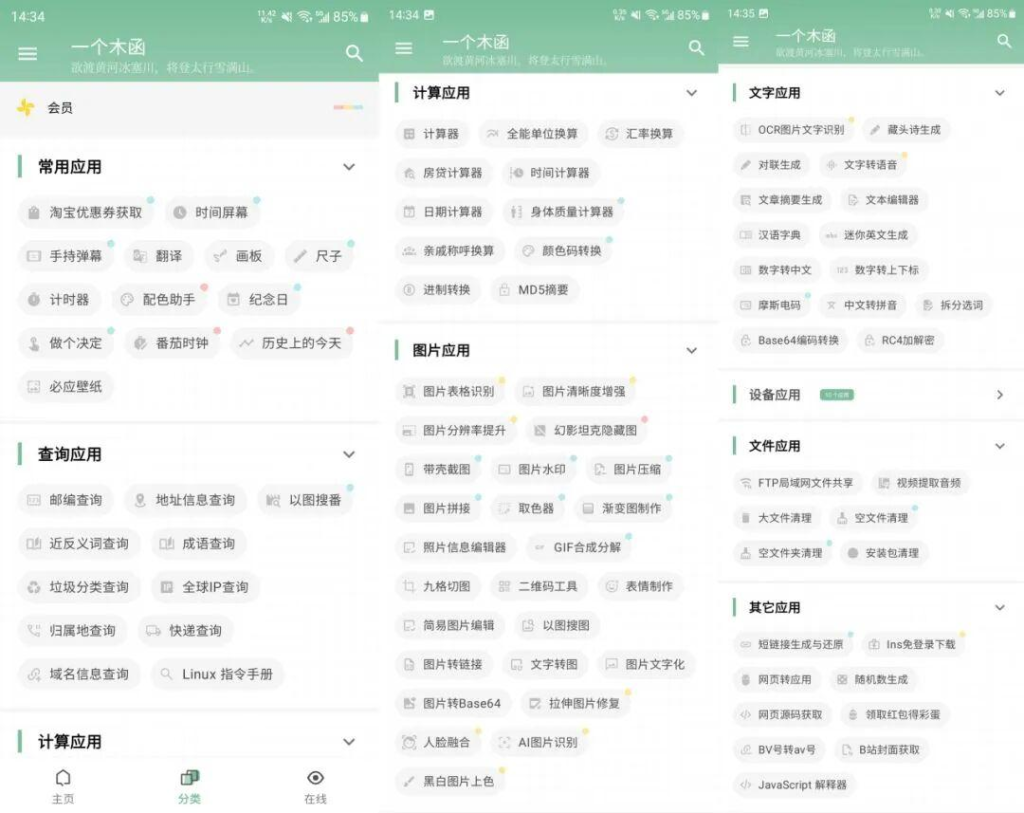
Task: Expand the 设备应用 section arrow
Action: 999,395
